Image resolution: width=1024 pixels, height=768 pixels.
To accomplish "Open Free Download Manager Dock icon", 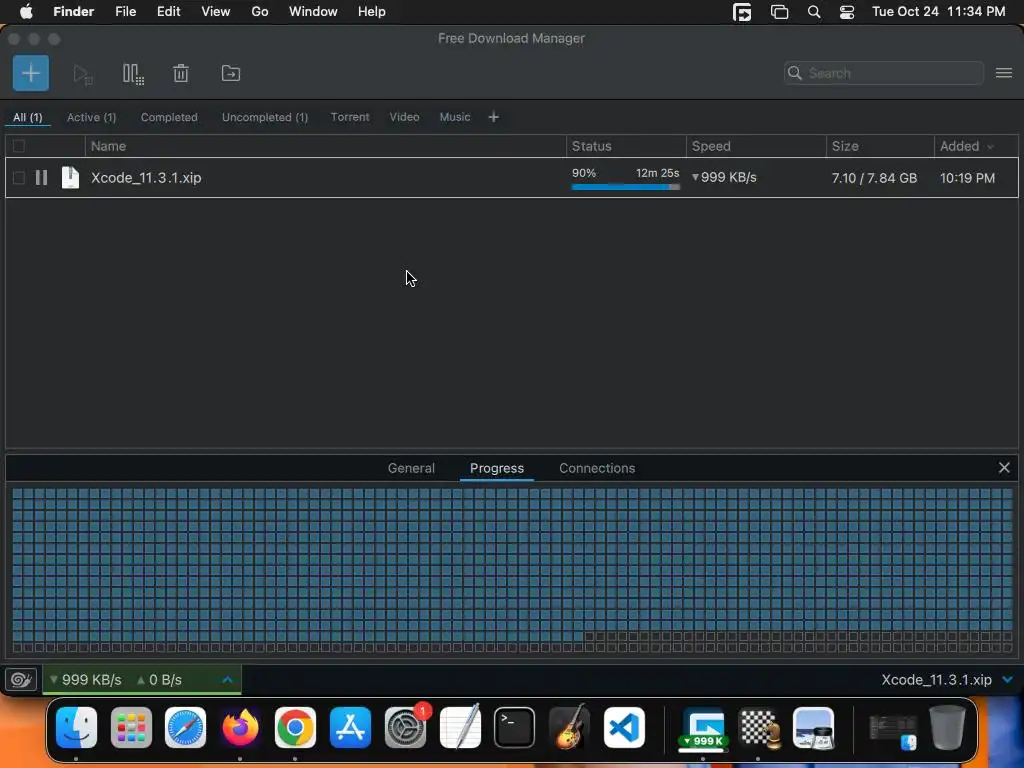I will pos(703,728).
